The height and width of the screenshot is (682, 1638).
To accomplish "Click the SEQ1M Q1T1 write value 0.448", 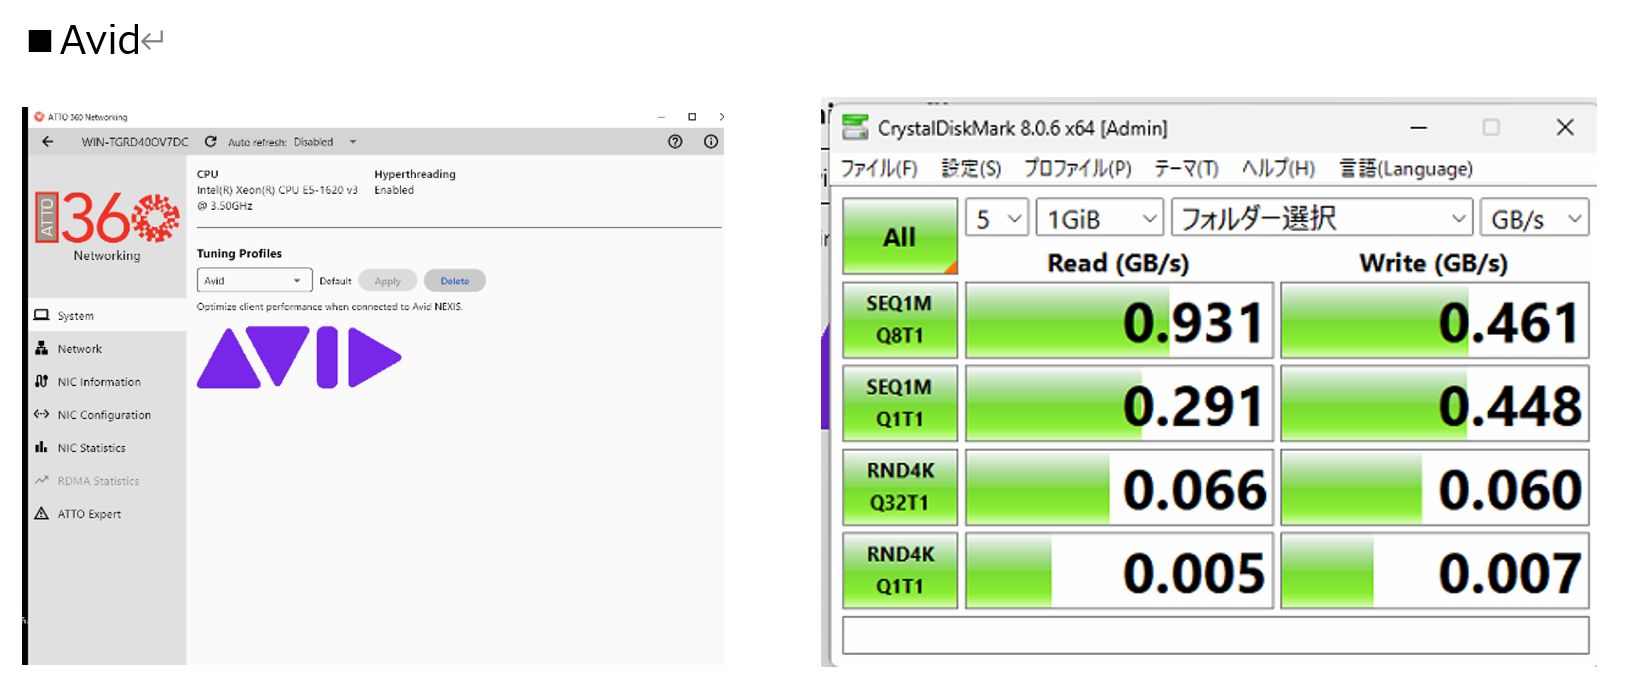I will 1435,403.
